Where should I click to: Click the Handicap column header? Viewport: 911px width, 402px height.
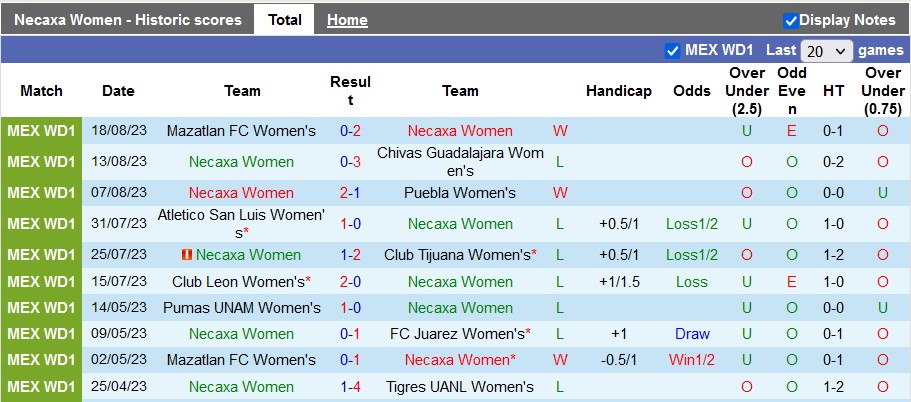[x=619, y=91]
